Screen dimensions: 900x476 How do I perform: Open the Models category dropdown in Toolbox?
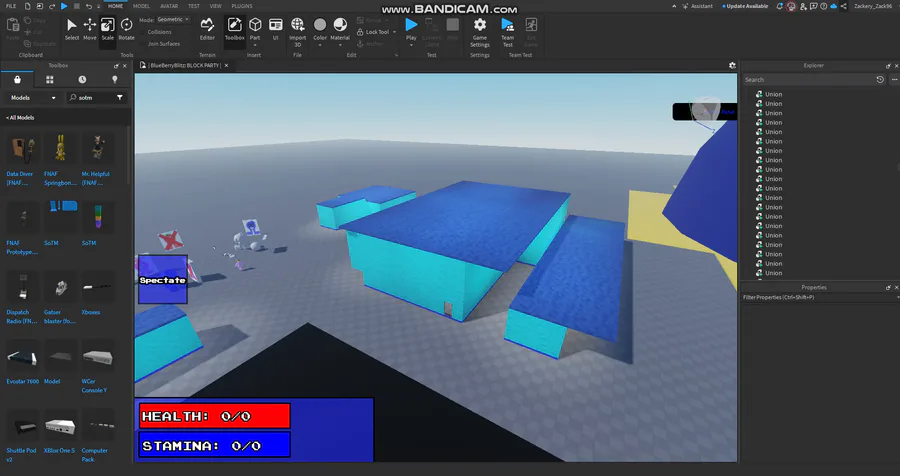(x=33, y=98)
